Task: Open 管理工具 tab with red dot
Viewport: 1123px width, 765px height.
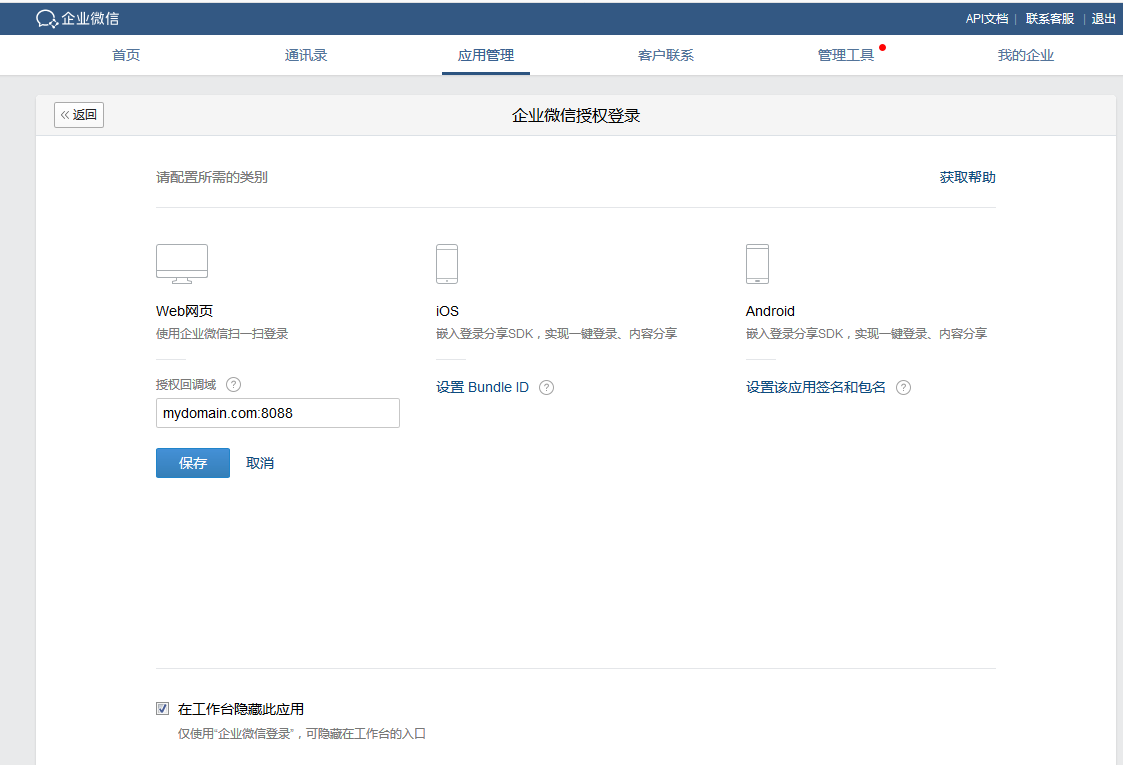Action: point(846,55)
